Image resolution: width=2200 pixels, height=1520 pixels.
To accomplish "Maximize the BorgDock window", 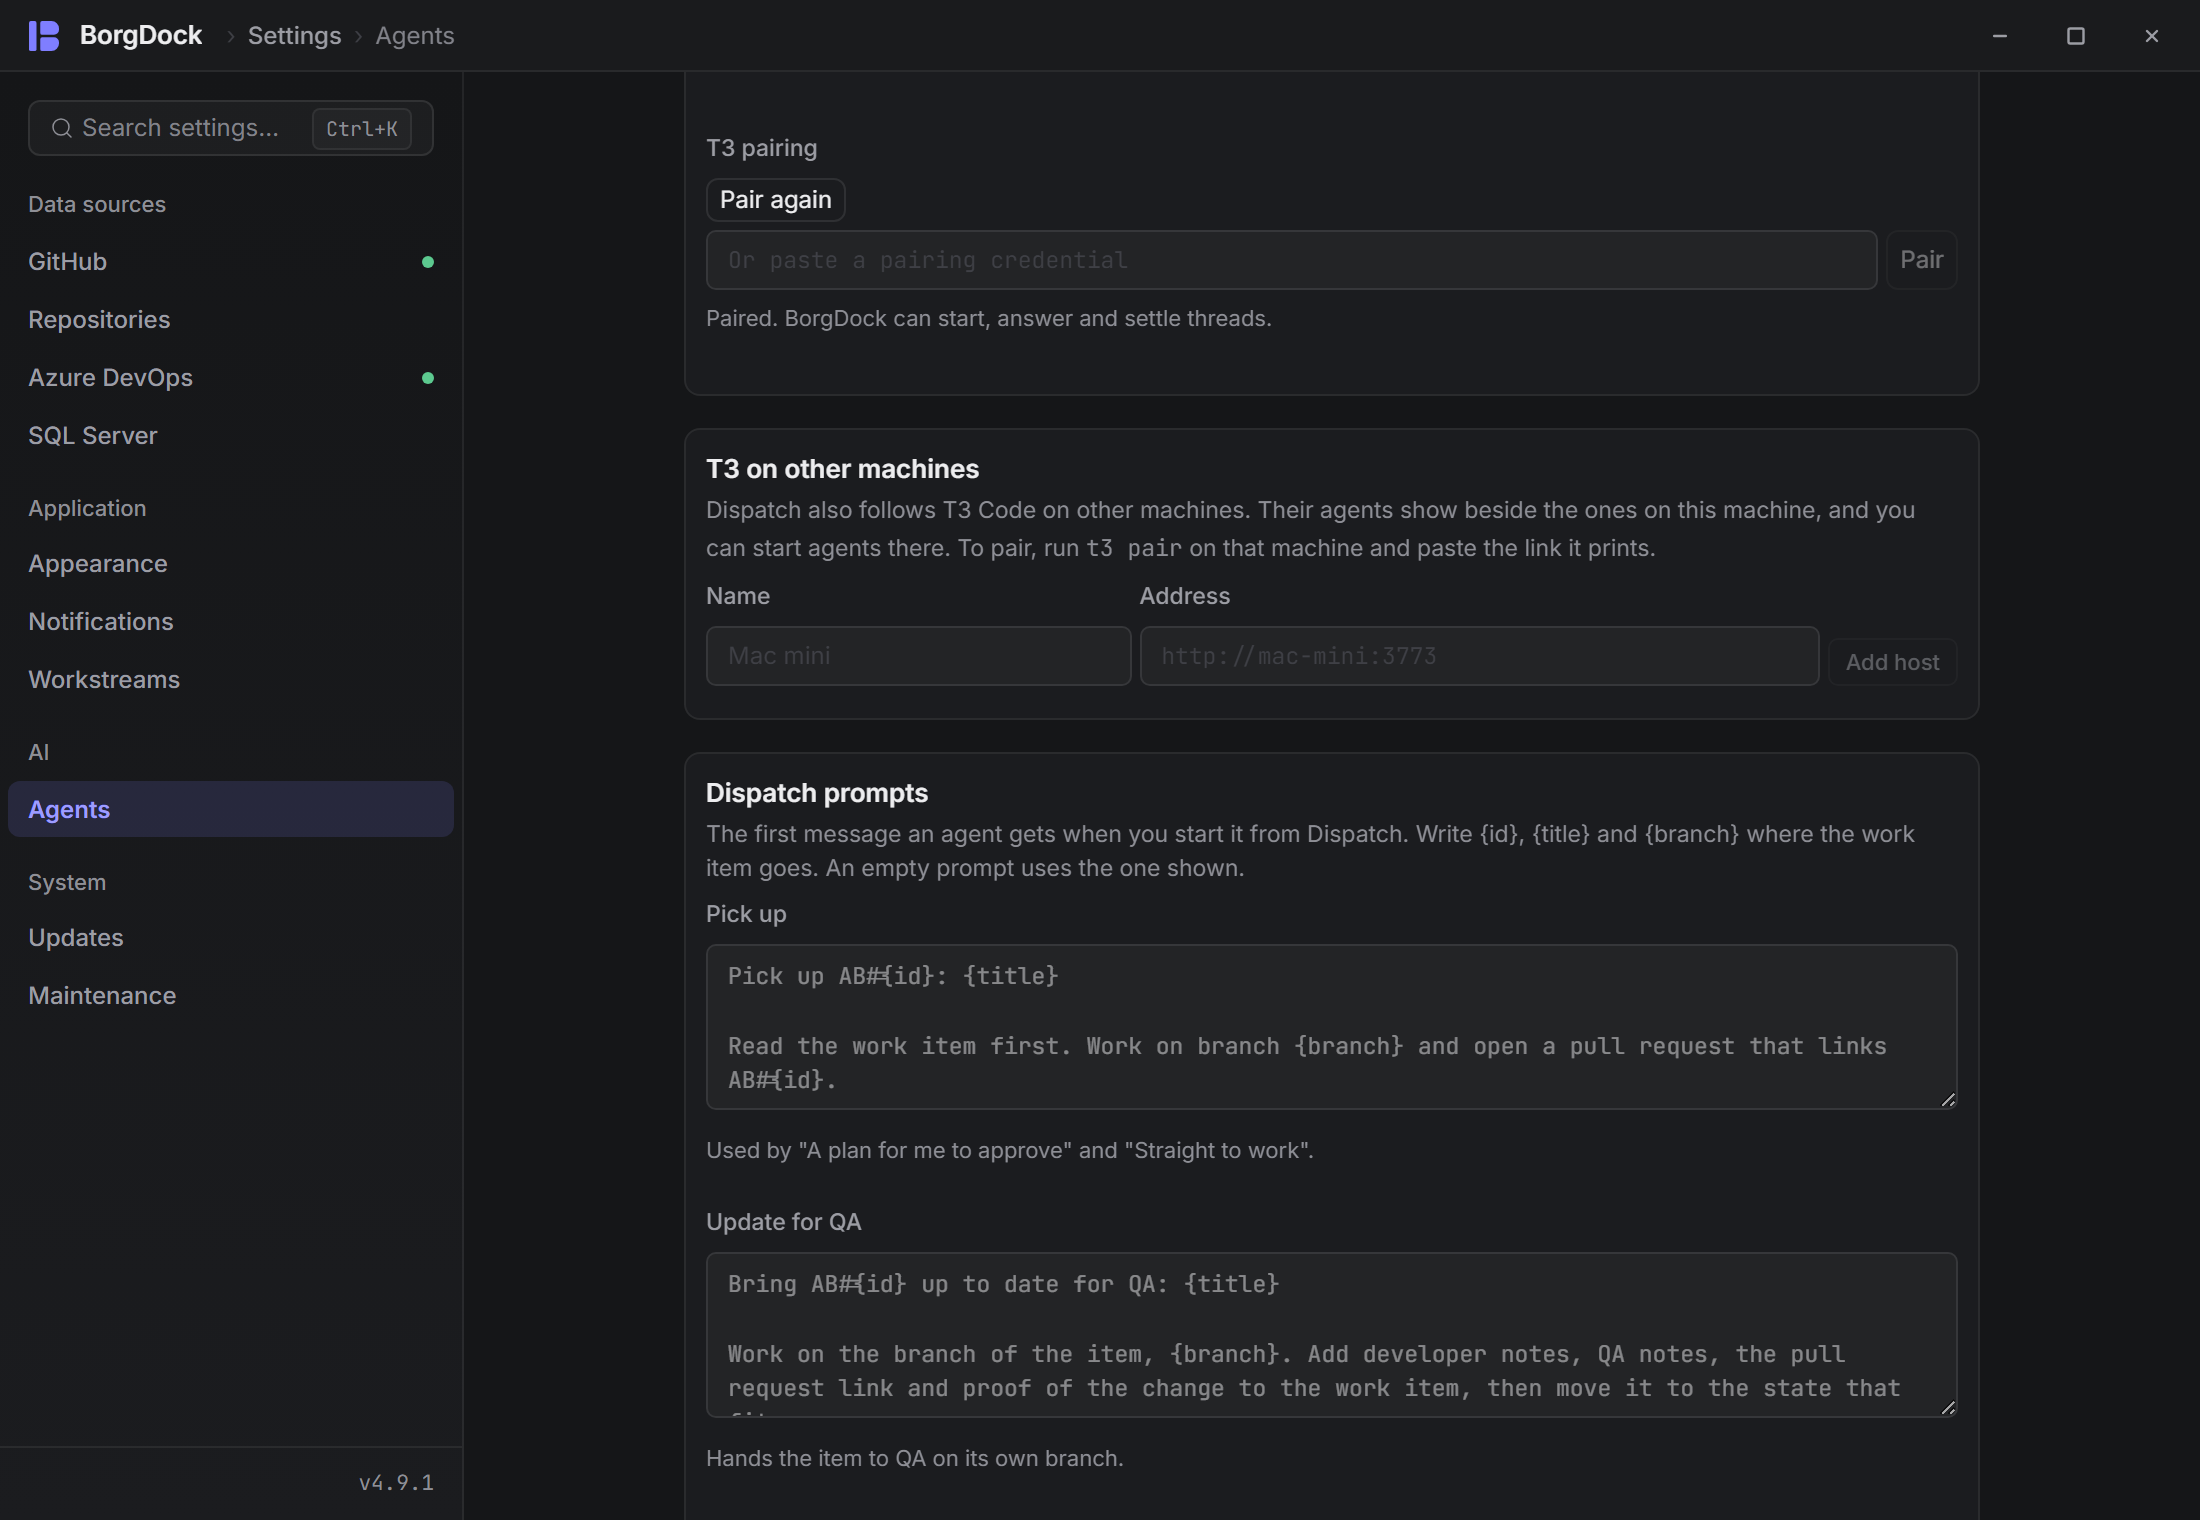I will click(x=2076, y=36).
